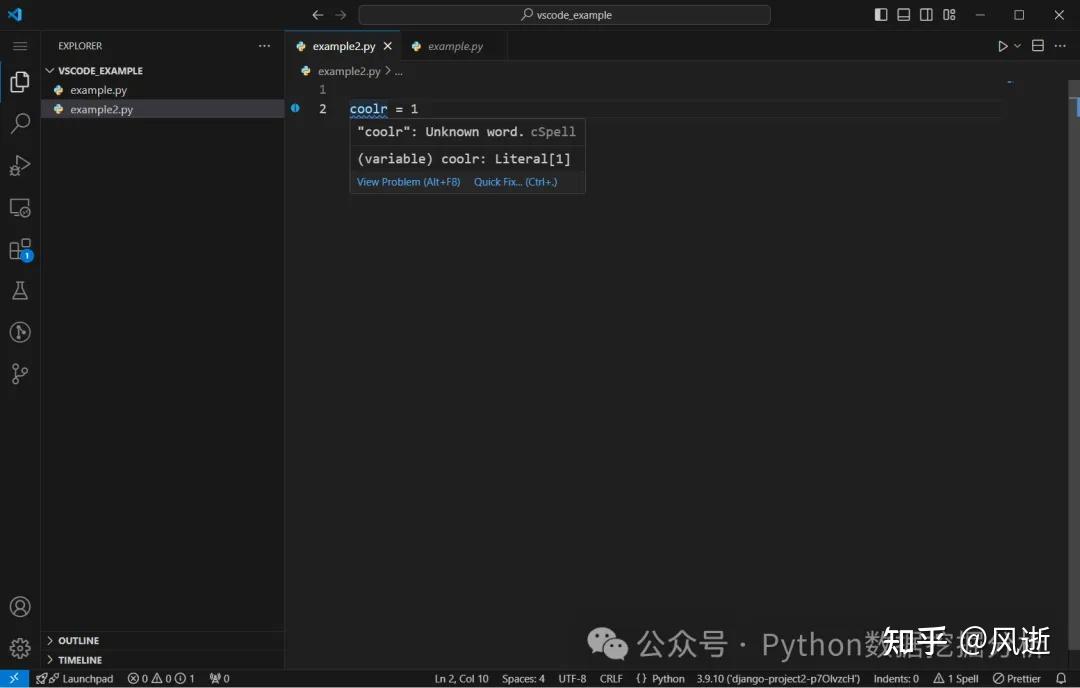The image size is (1080, 688).
Task: Select example.py in the Explorer
Action: point(98,90)
